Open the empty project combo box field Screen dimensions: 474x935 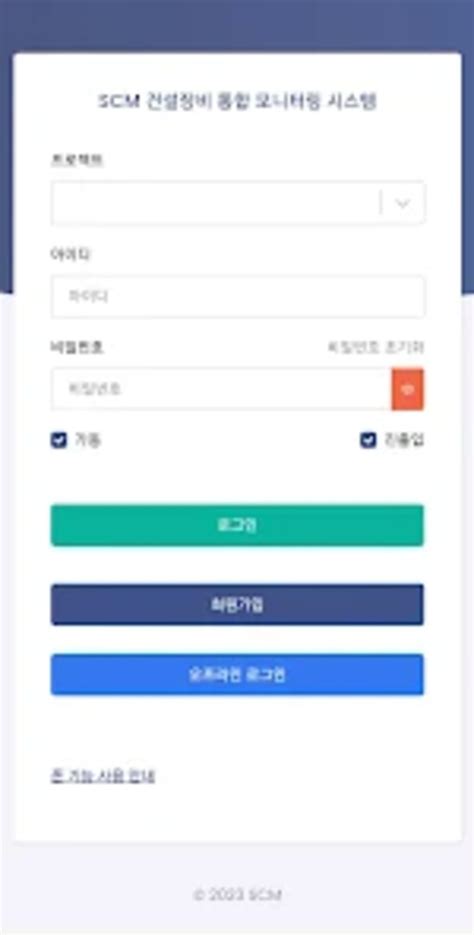point(238,203)
